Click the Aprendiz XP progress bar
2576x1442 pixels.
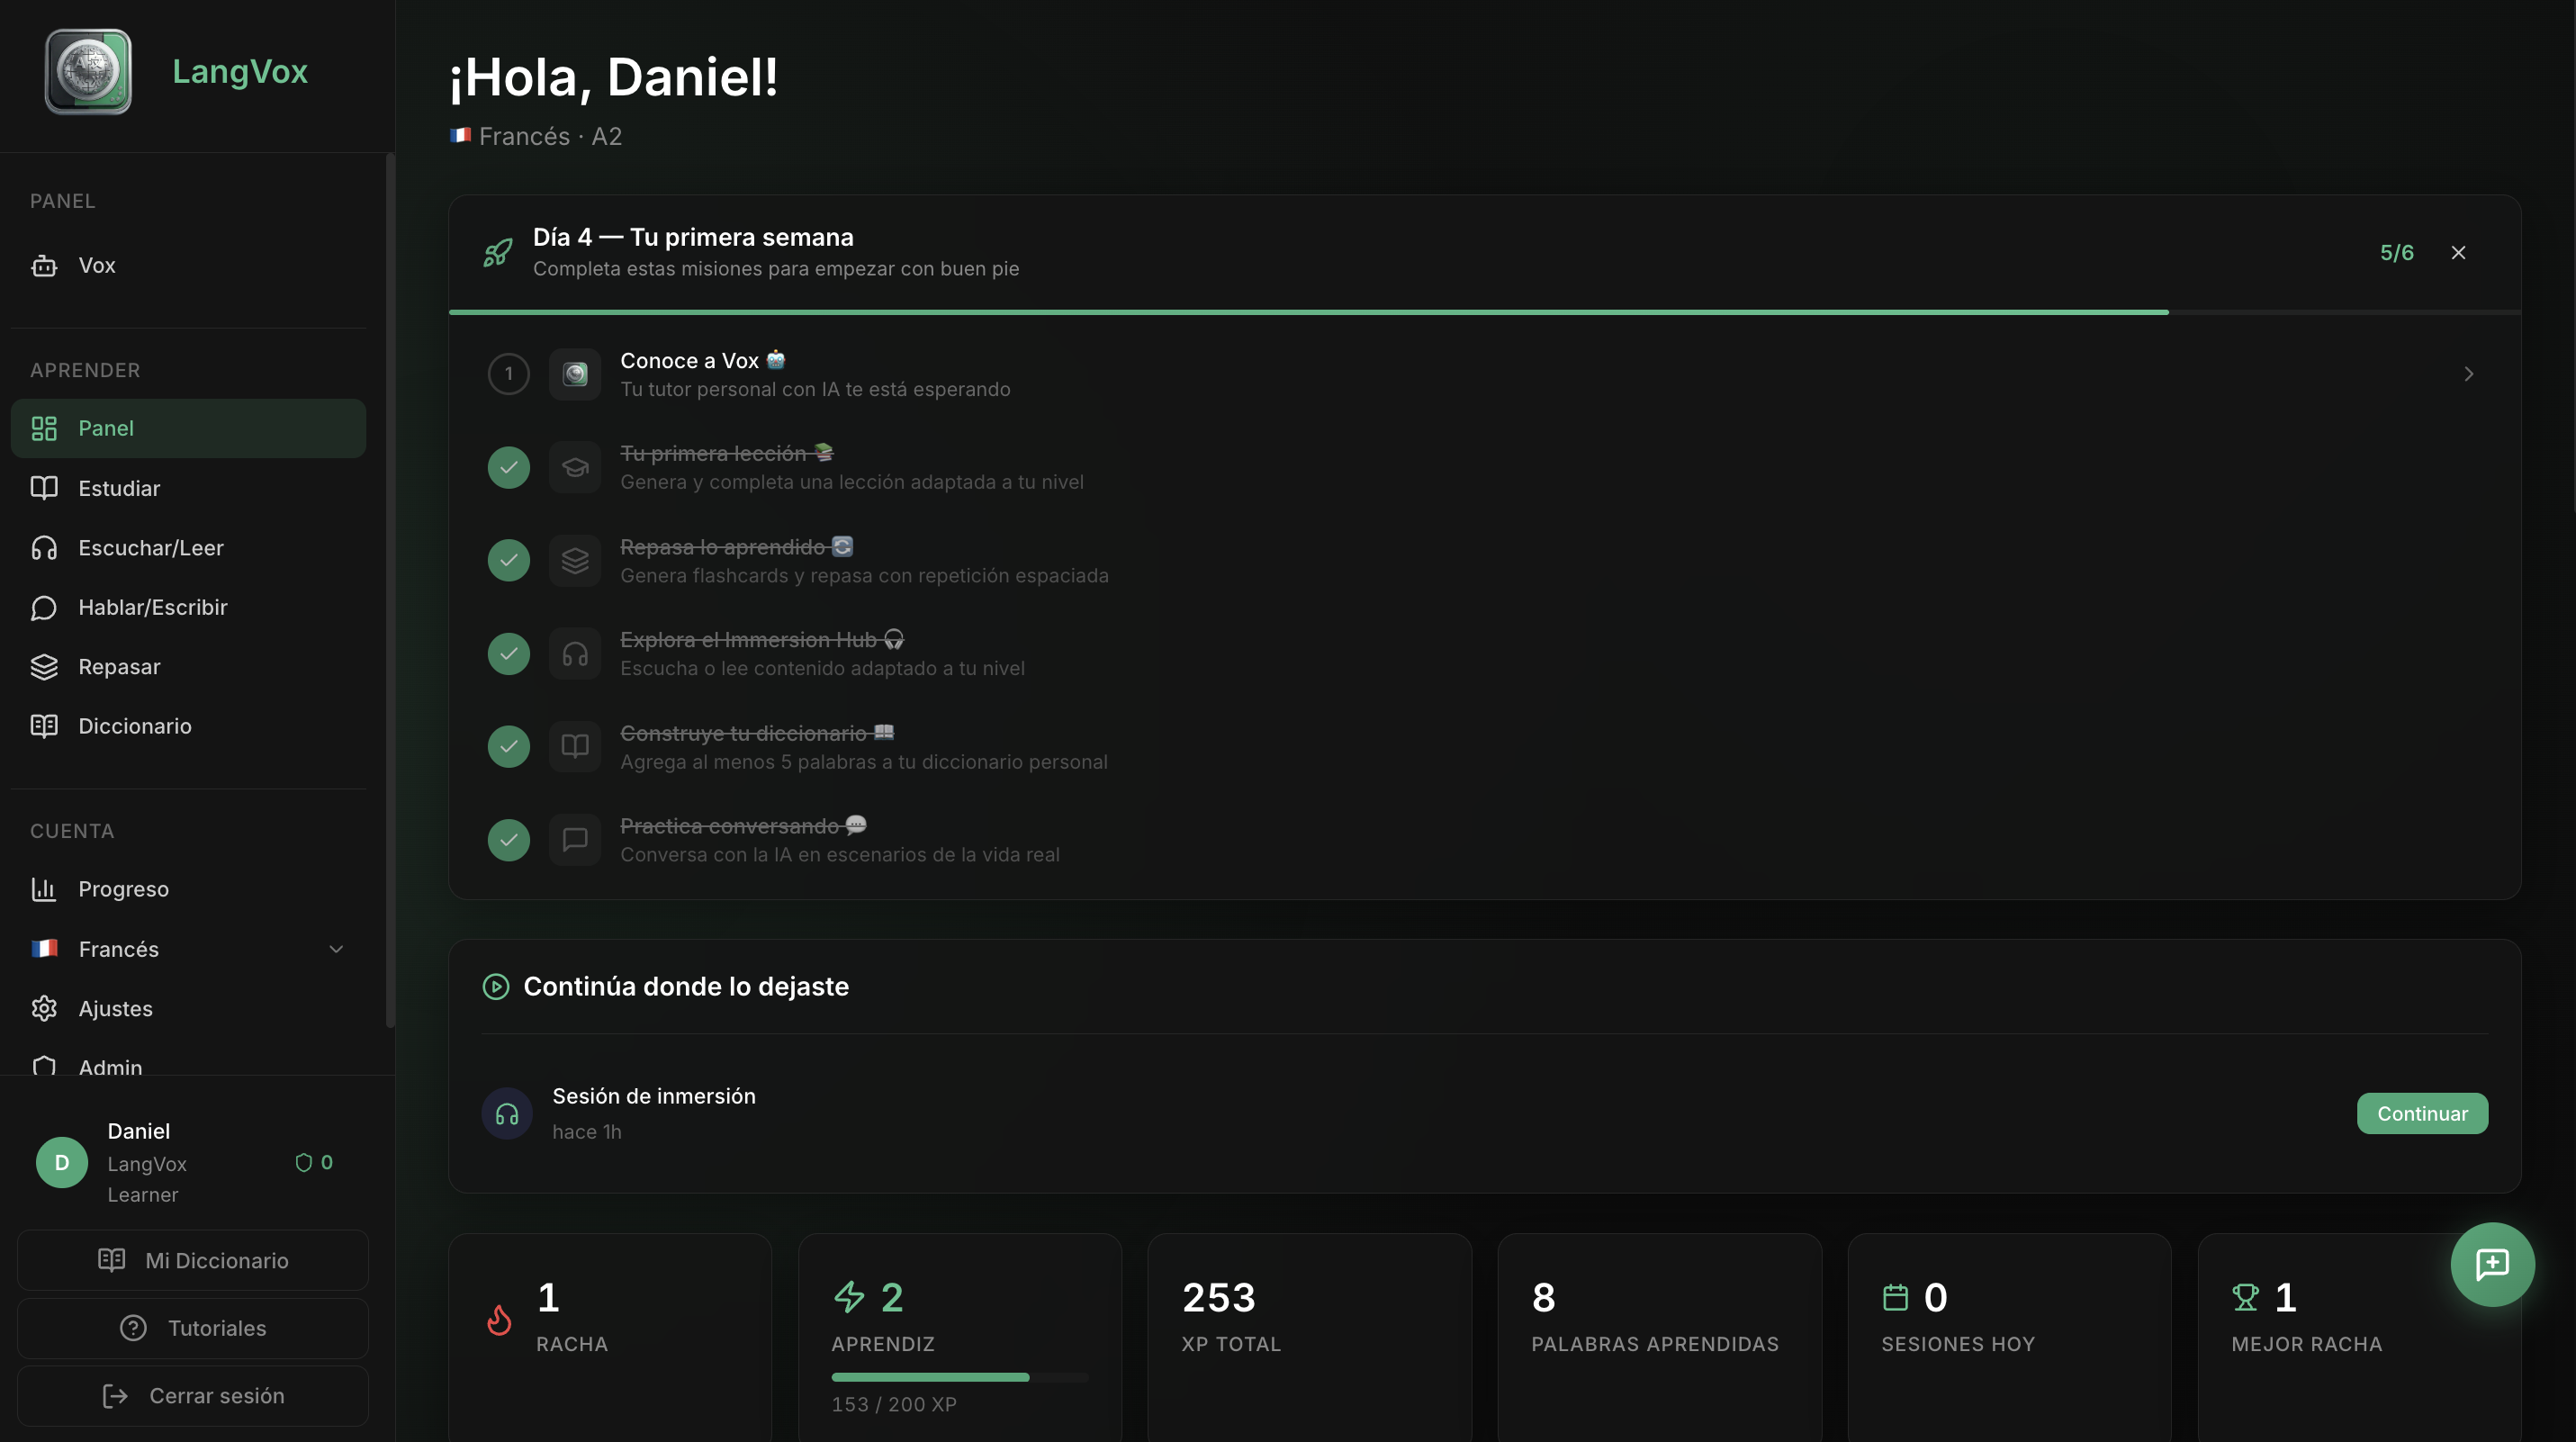coord(960,1377)
